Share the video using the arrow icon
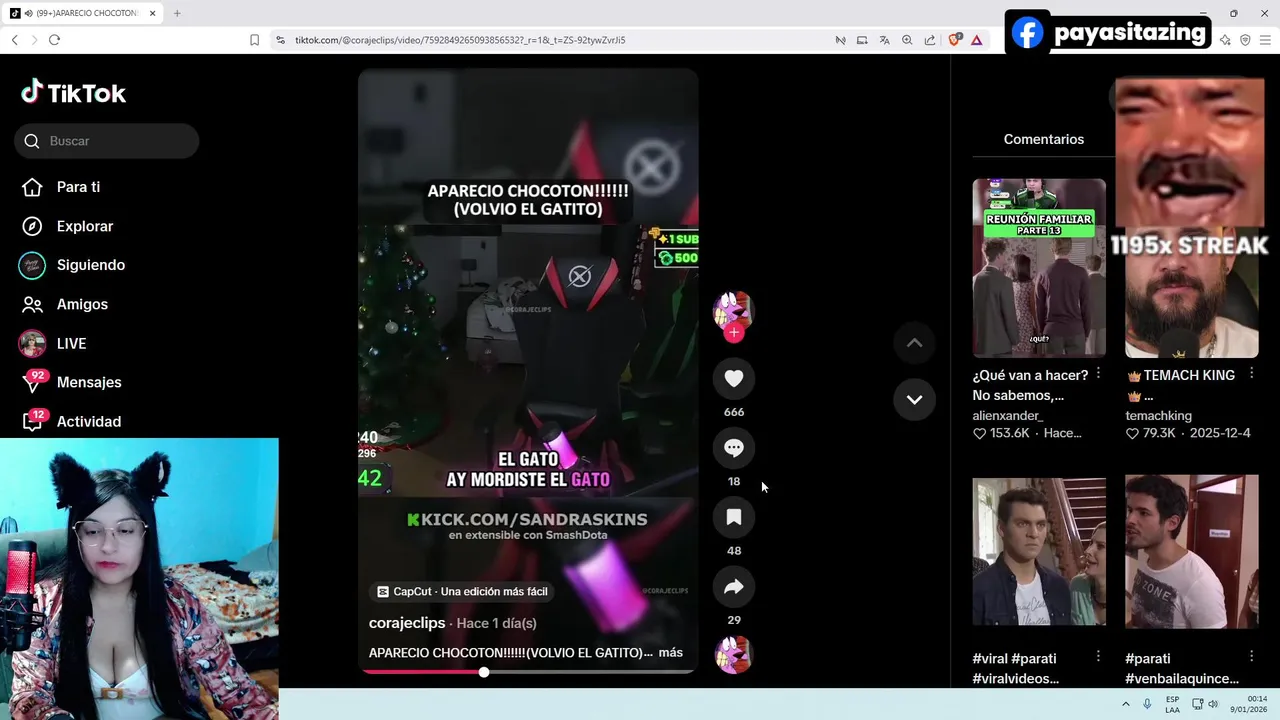This screenshot has height=720, width=1280. coord(734,587)
